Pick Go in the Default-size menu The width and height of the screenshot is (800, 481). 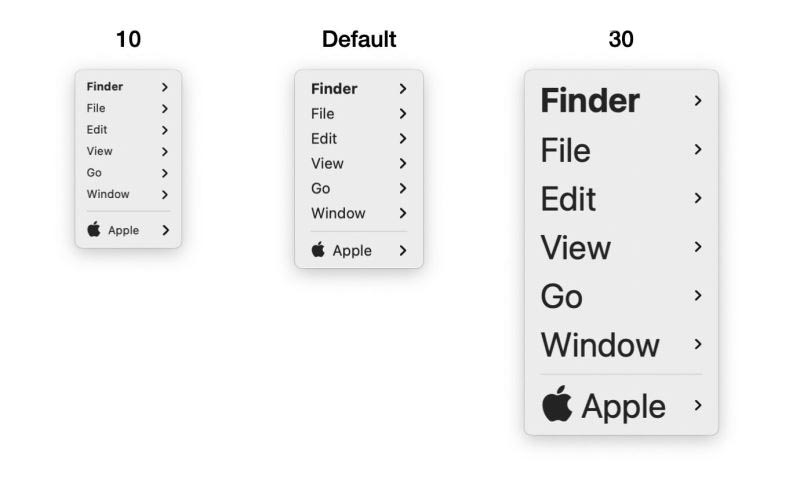click(320, 188)
